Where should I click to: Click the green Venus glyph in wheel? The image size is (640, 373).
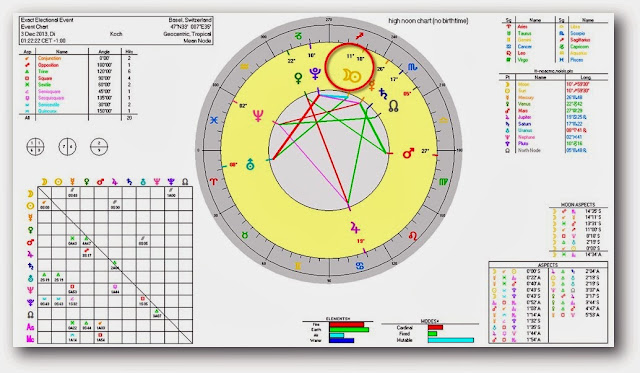pyautogui.click(x=298, y=78)
